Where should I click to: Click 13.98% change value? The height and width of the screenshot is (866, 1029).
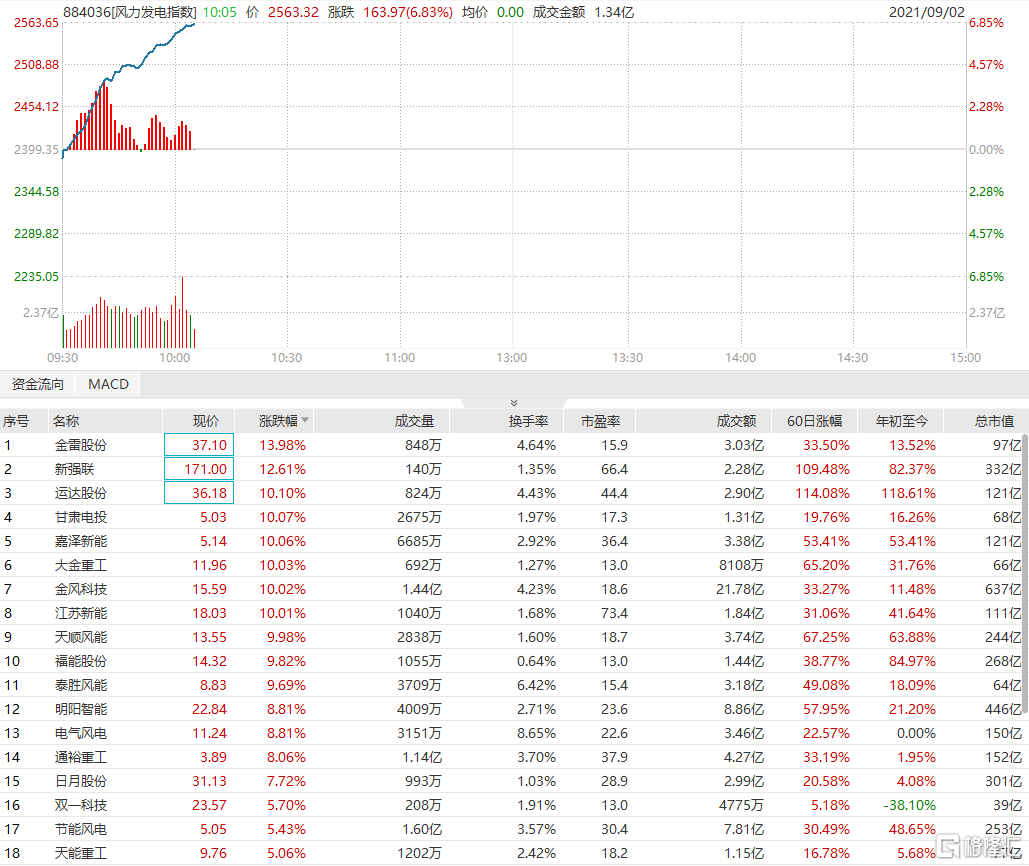(282, 445)
